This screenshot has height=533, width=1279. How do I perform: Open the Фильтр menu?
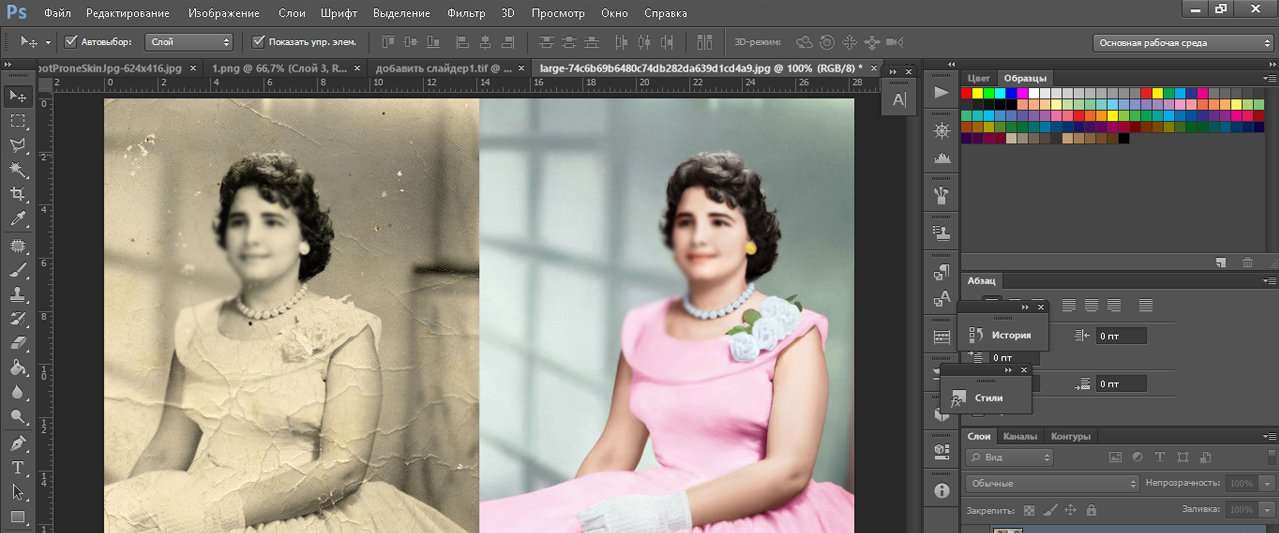pos(466,14)
